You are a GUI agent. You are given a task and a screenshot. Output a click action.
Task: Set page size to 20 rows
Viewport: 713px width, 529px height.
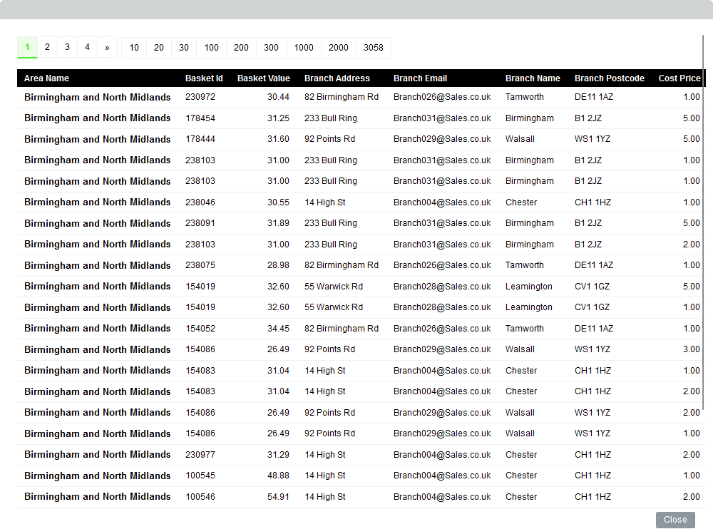point(159,47)
